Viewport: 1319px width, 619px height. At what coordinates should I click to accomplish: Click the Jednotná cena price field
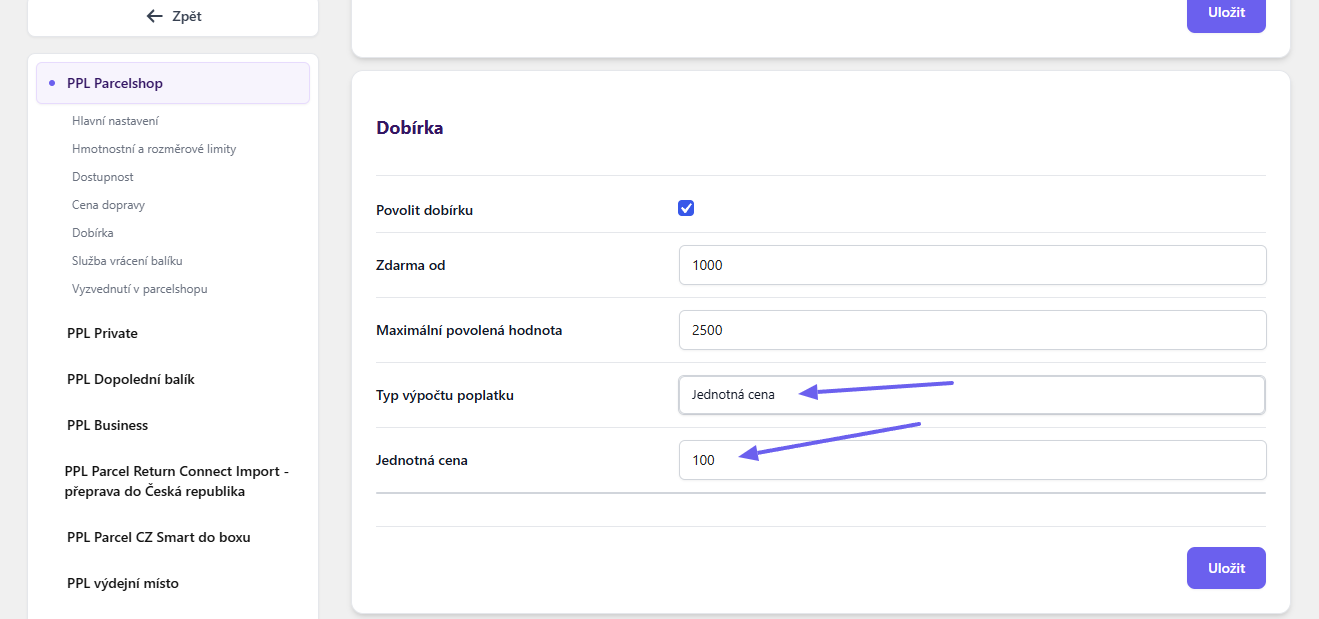click(972, 460)
